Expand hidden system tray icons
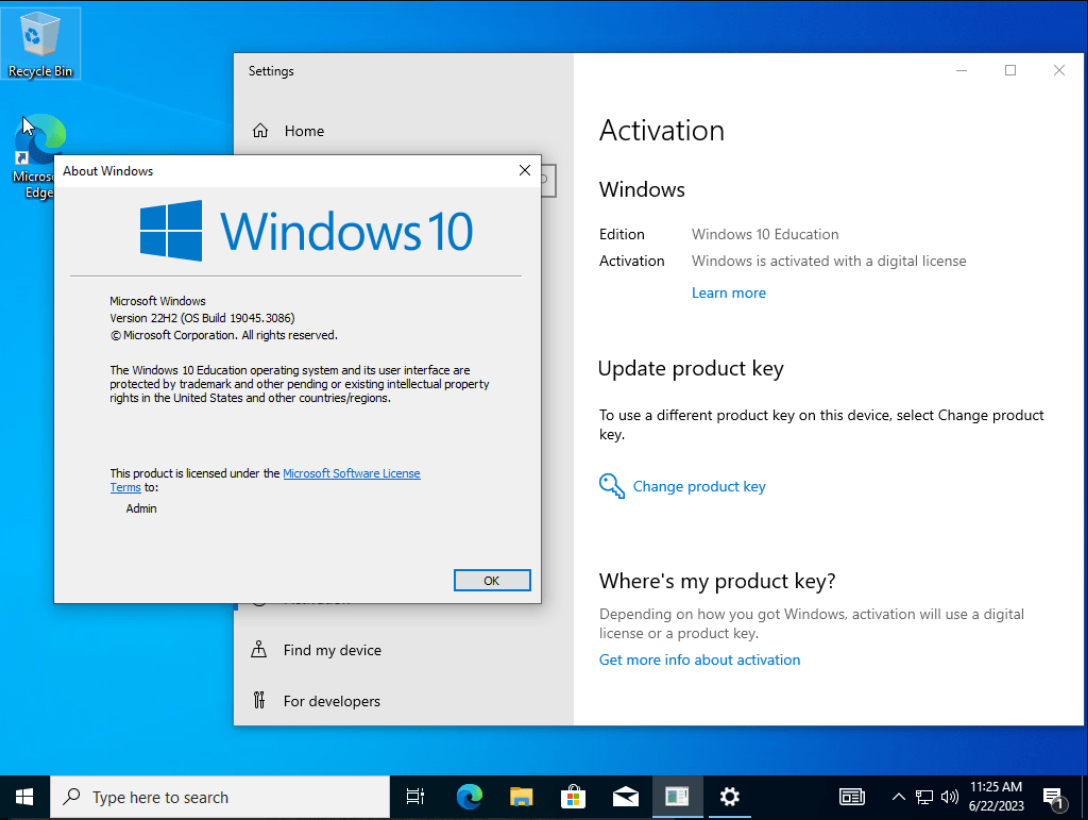 click(898, 797)
